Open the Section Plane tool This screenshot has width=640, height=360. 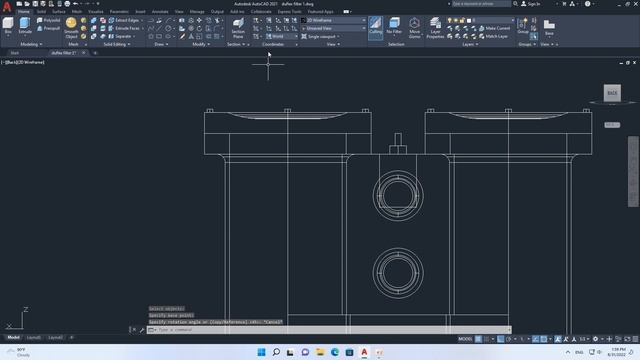pyautogui.click(x=238, y=28)
